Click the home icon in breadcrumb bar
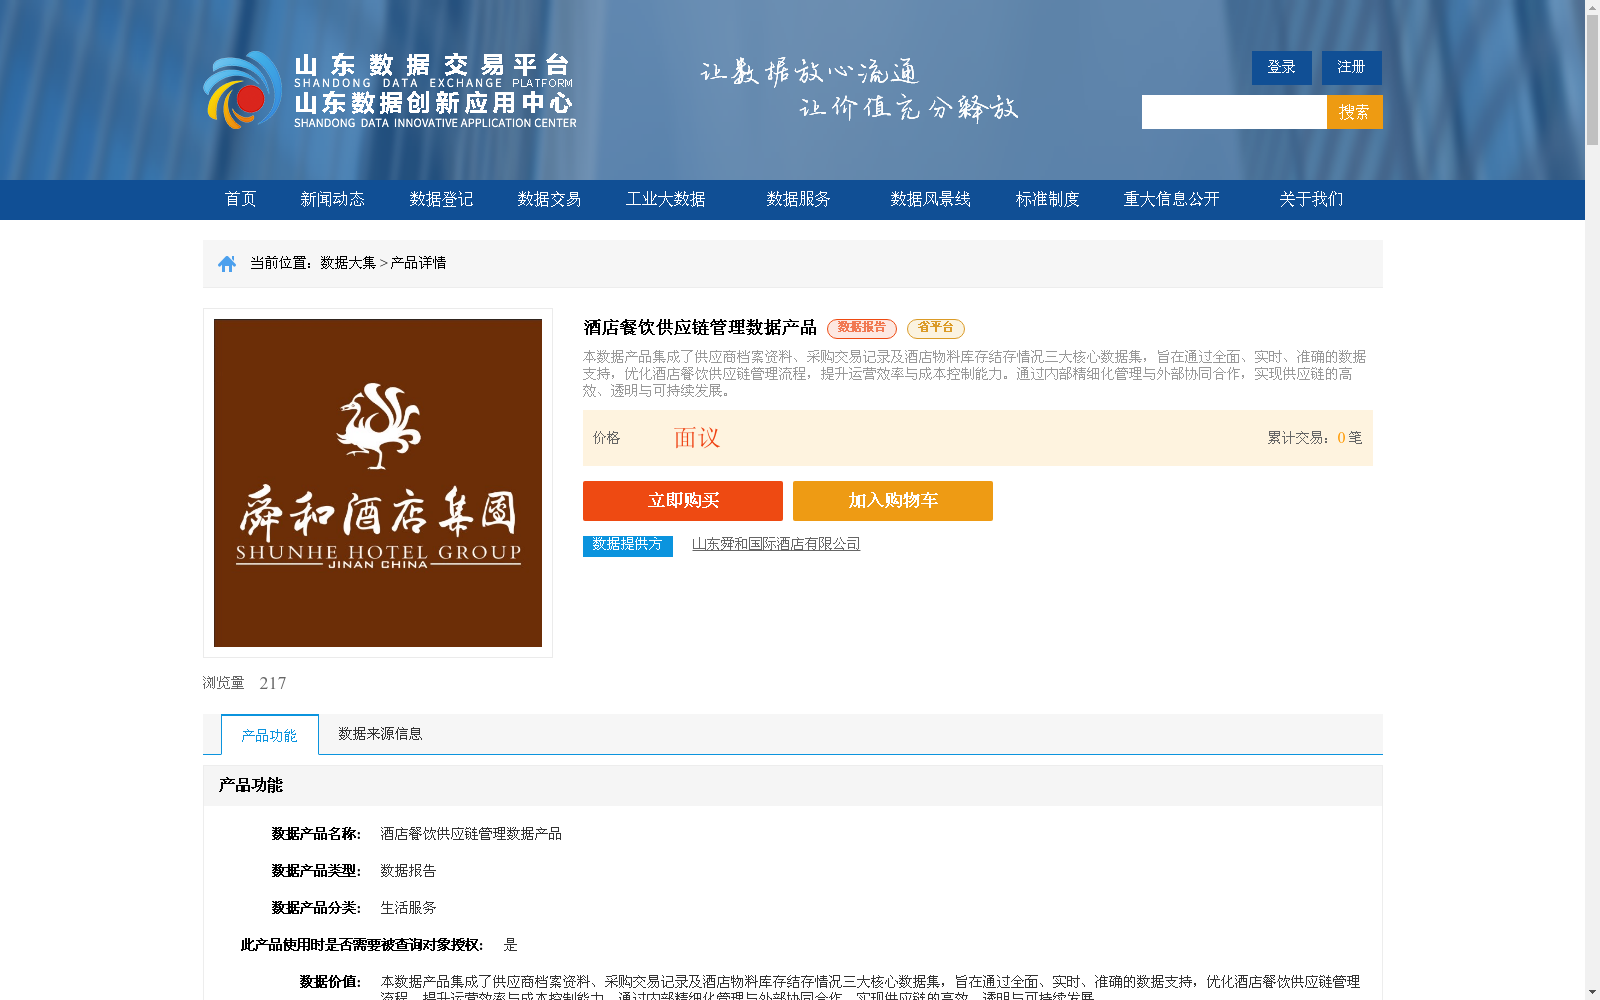This screenshot has height=1000, width=1600. tap(227, 263)
